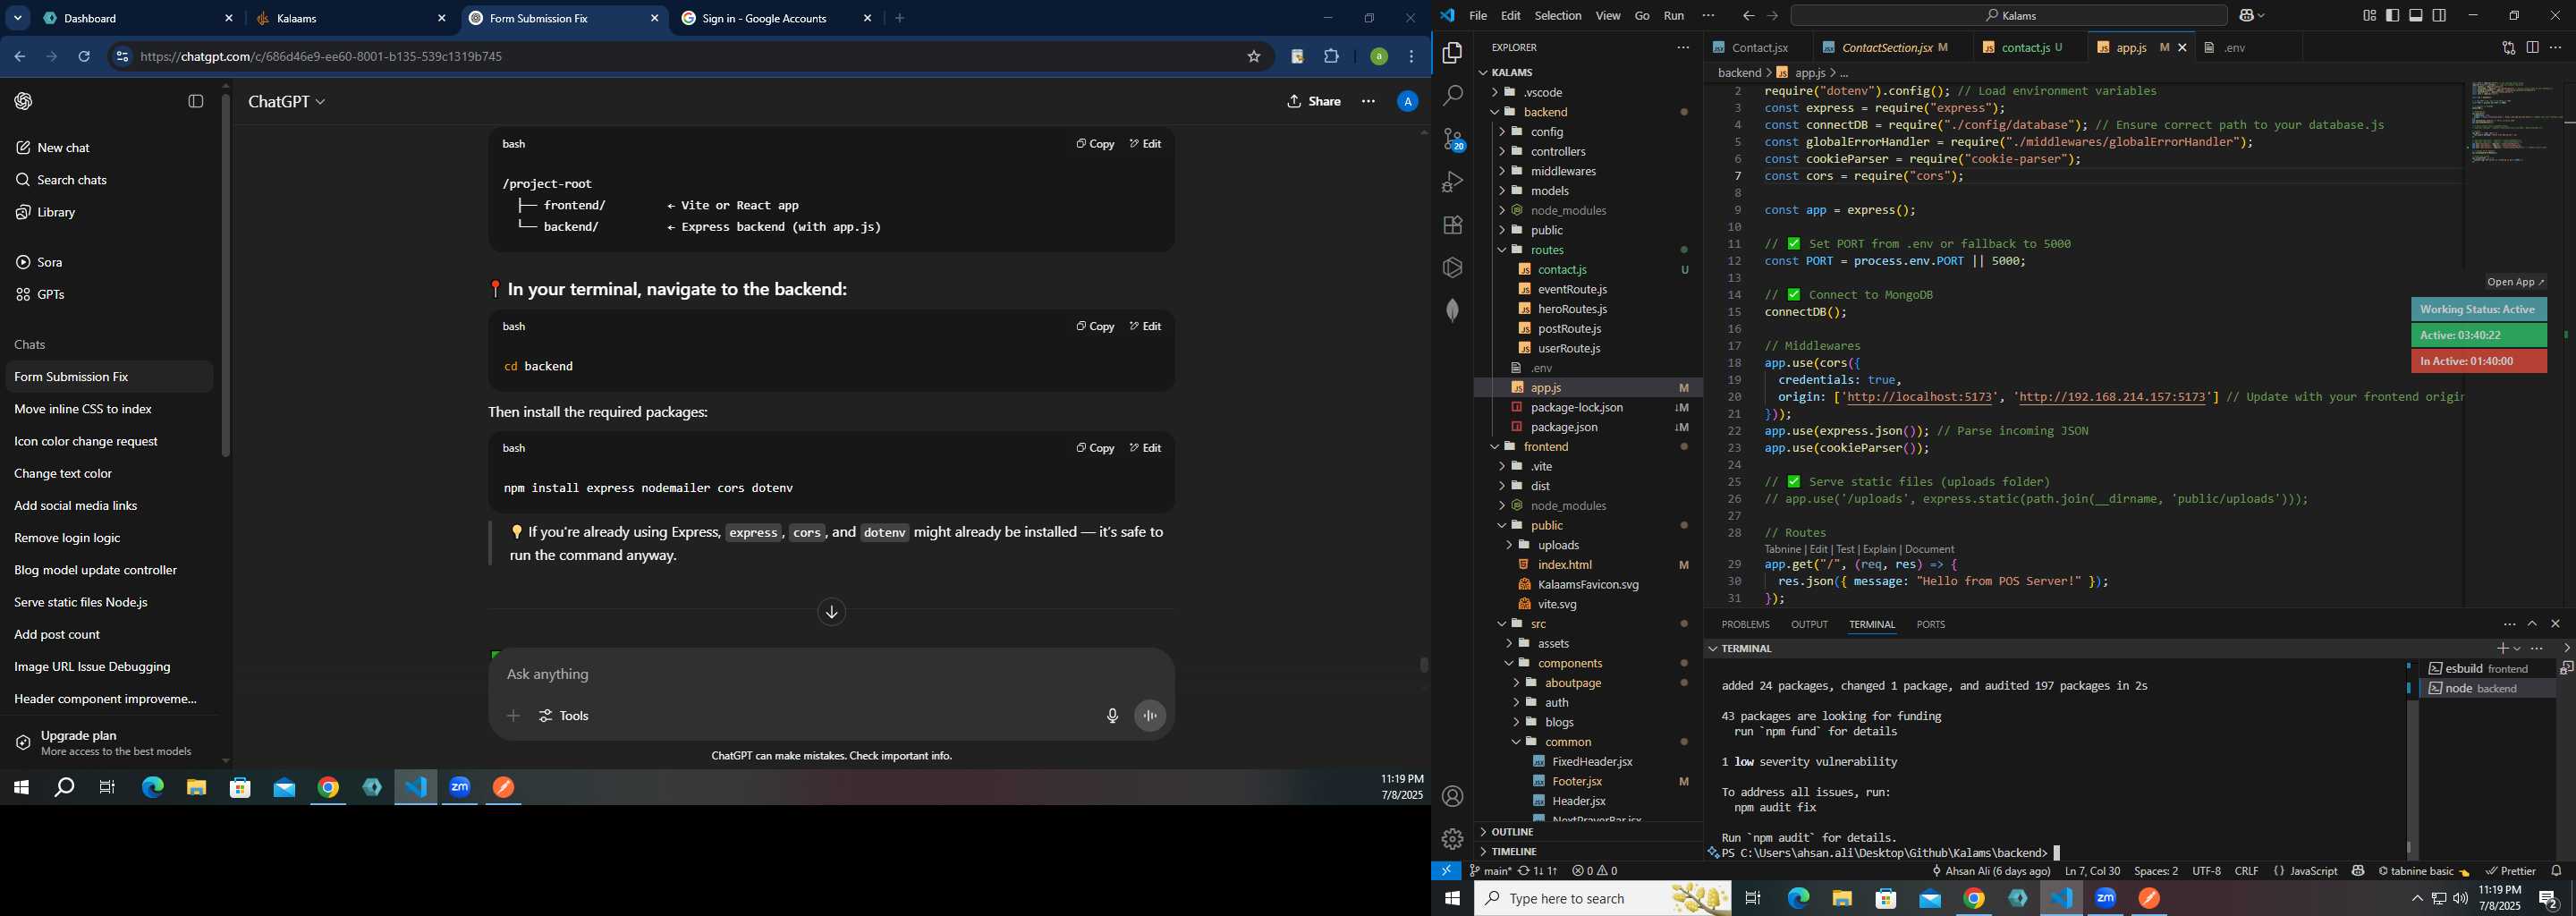Expand the OUTLINE section
The width and height of the screenshot is (2576, 916).
coord(1511,832)
